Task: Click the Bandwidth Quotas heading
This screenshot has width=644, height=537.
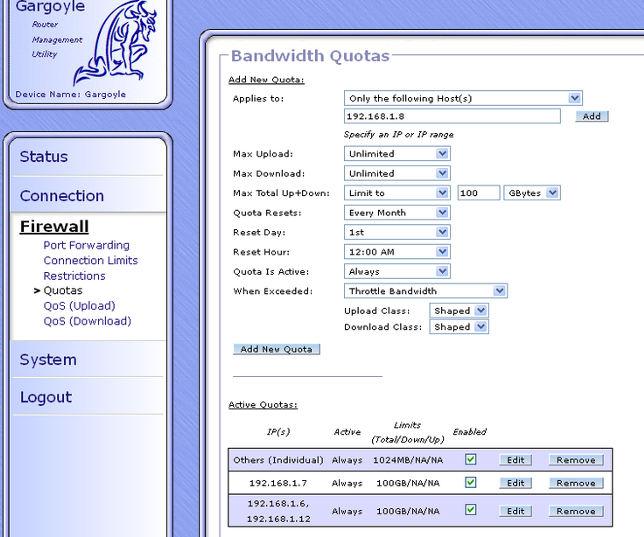Action: click(x=310, y=56)
